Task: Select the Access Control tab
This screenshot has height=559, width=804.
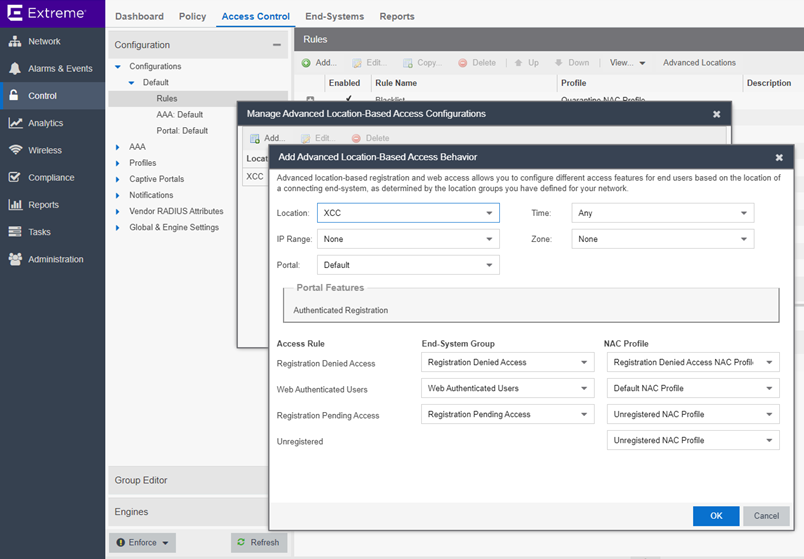Action: pos(255,16)
